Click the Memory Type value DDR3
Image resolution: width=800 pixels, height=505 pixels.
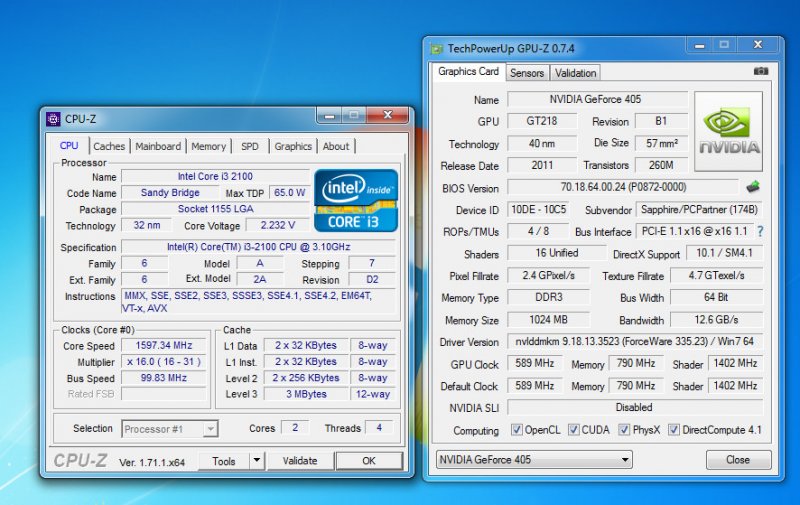point(548,297)
